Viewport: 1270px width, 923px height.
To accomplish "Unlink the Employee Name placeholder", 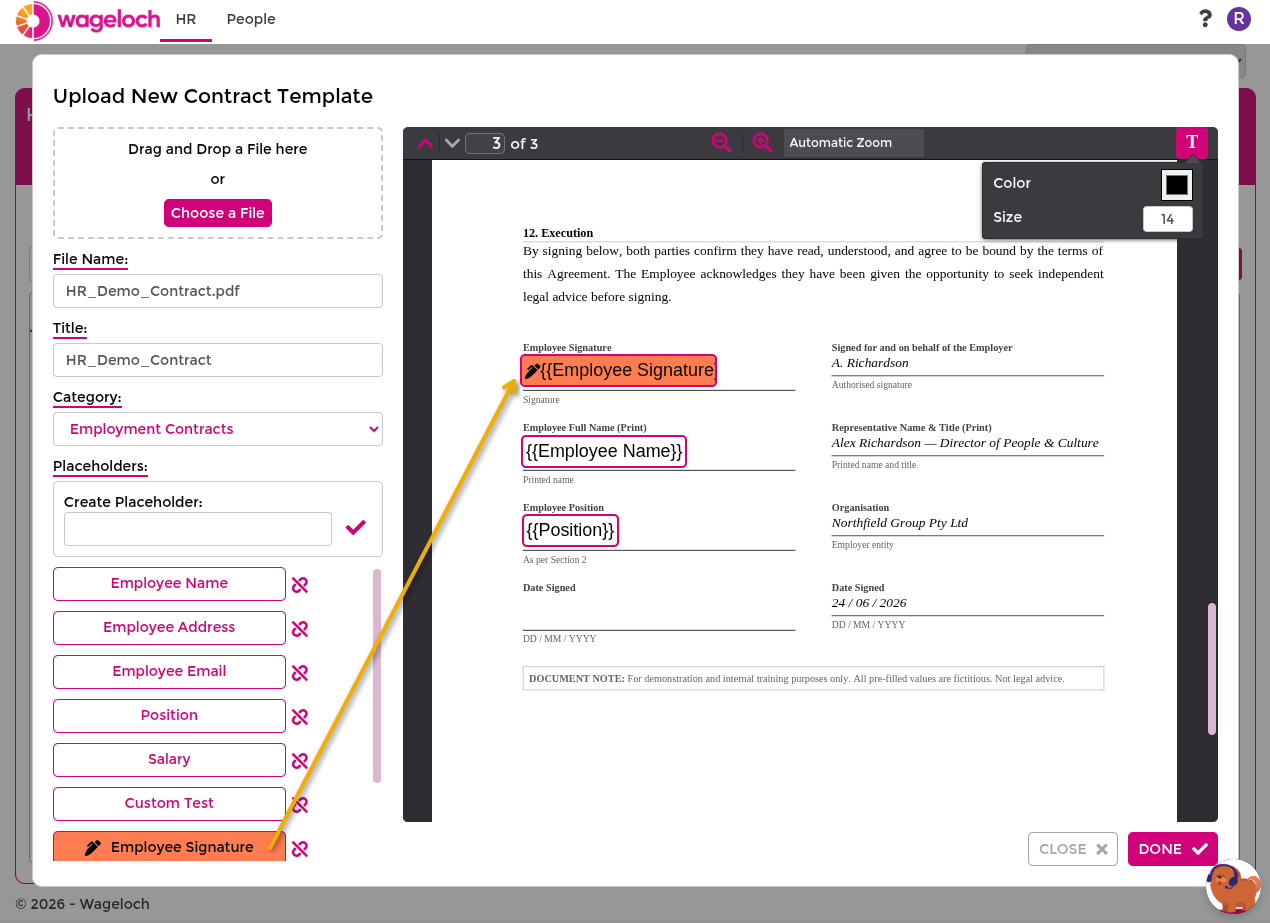I will coord(299,585).
